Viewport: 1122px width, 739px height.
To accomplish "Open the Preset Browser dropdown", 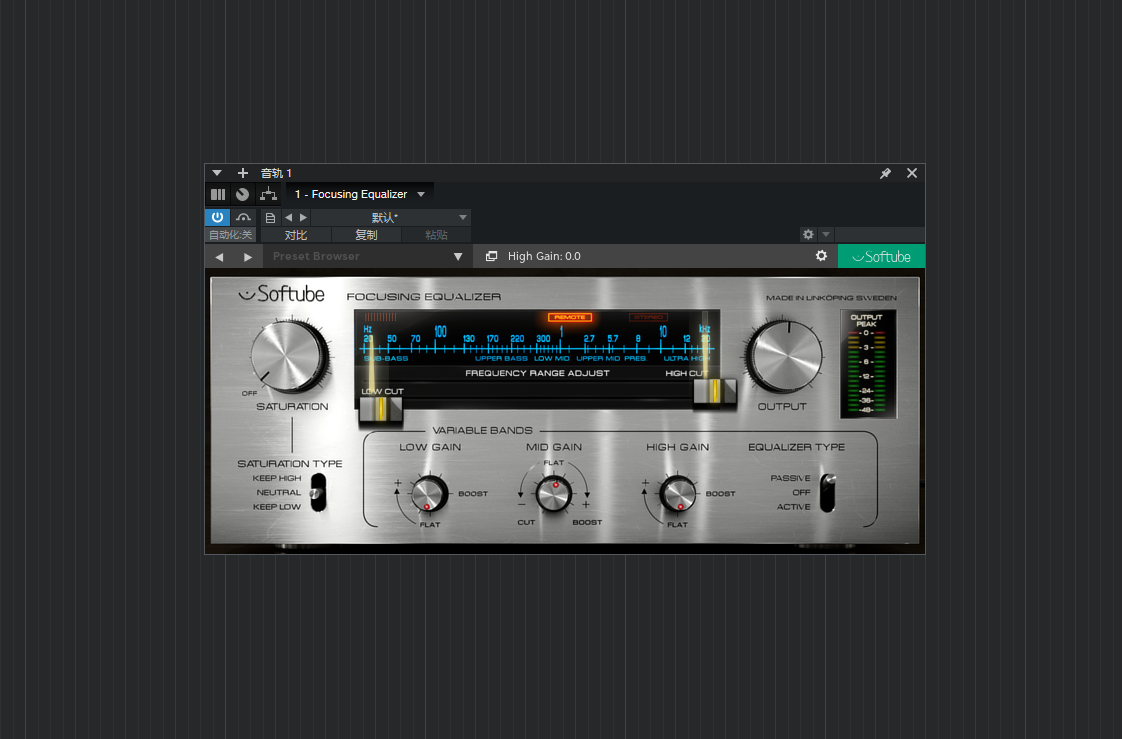I will tap(458, 256).
